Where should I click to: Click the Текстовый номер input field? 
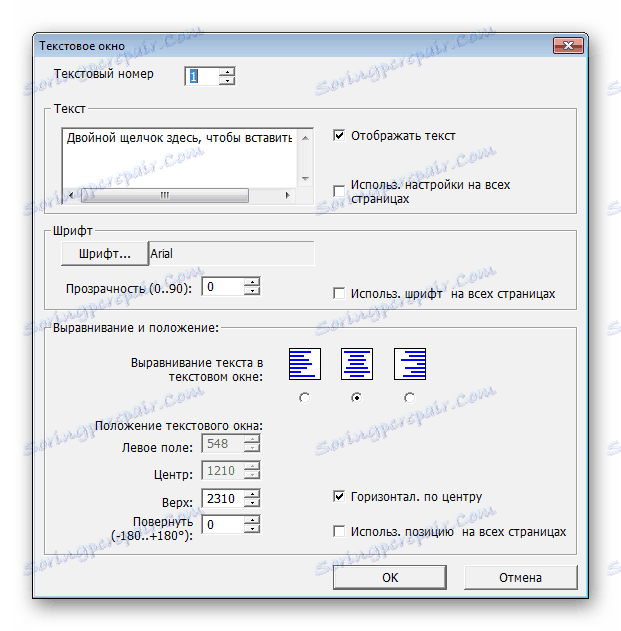click(202, 76)
